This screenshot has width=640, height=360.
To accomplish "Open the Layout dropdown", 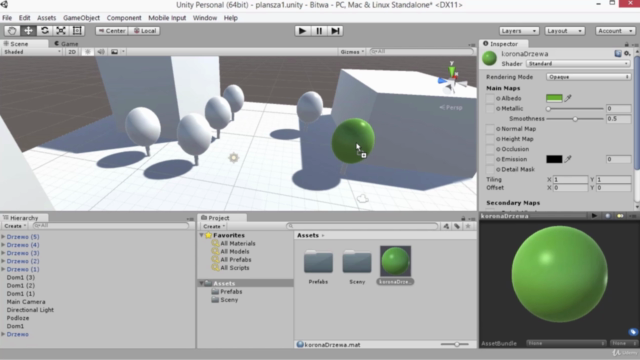I will (x=564, y=31).
